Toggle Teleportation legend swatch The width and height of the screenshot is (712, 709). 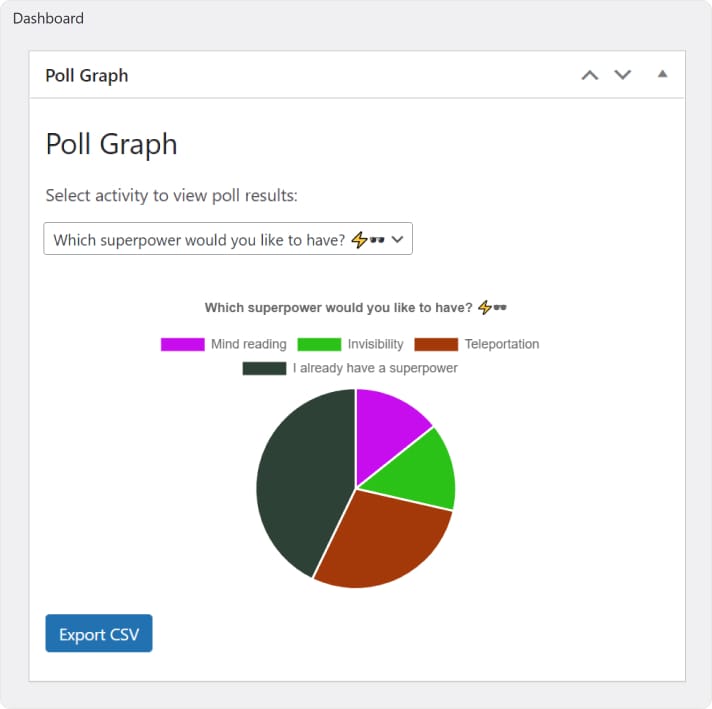(436, 344)
